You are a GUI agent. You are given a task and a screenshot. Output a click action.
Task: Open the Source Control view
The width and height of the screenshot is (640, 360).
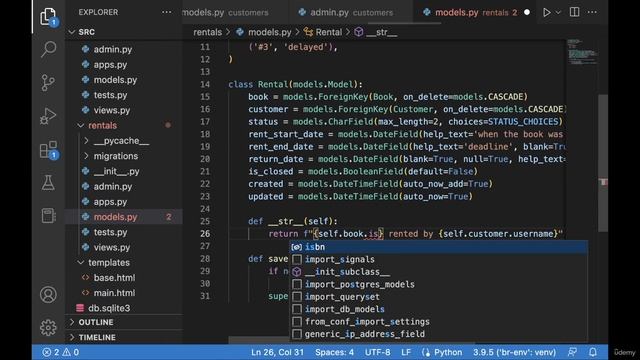click(x=48, y=82)
